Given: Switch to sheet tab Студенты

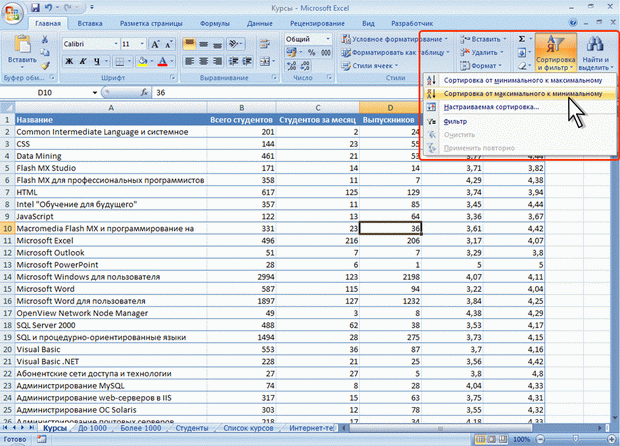Looking at the screenshot, I should [192, 428].
